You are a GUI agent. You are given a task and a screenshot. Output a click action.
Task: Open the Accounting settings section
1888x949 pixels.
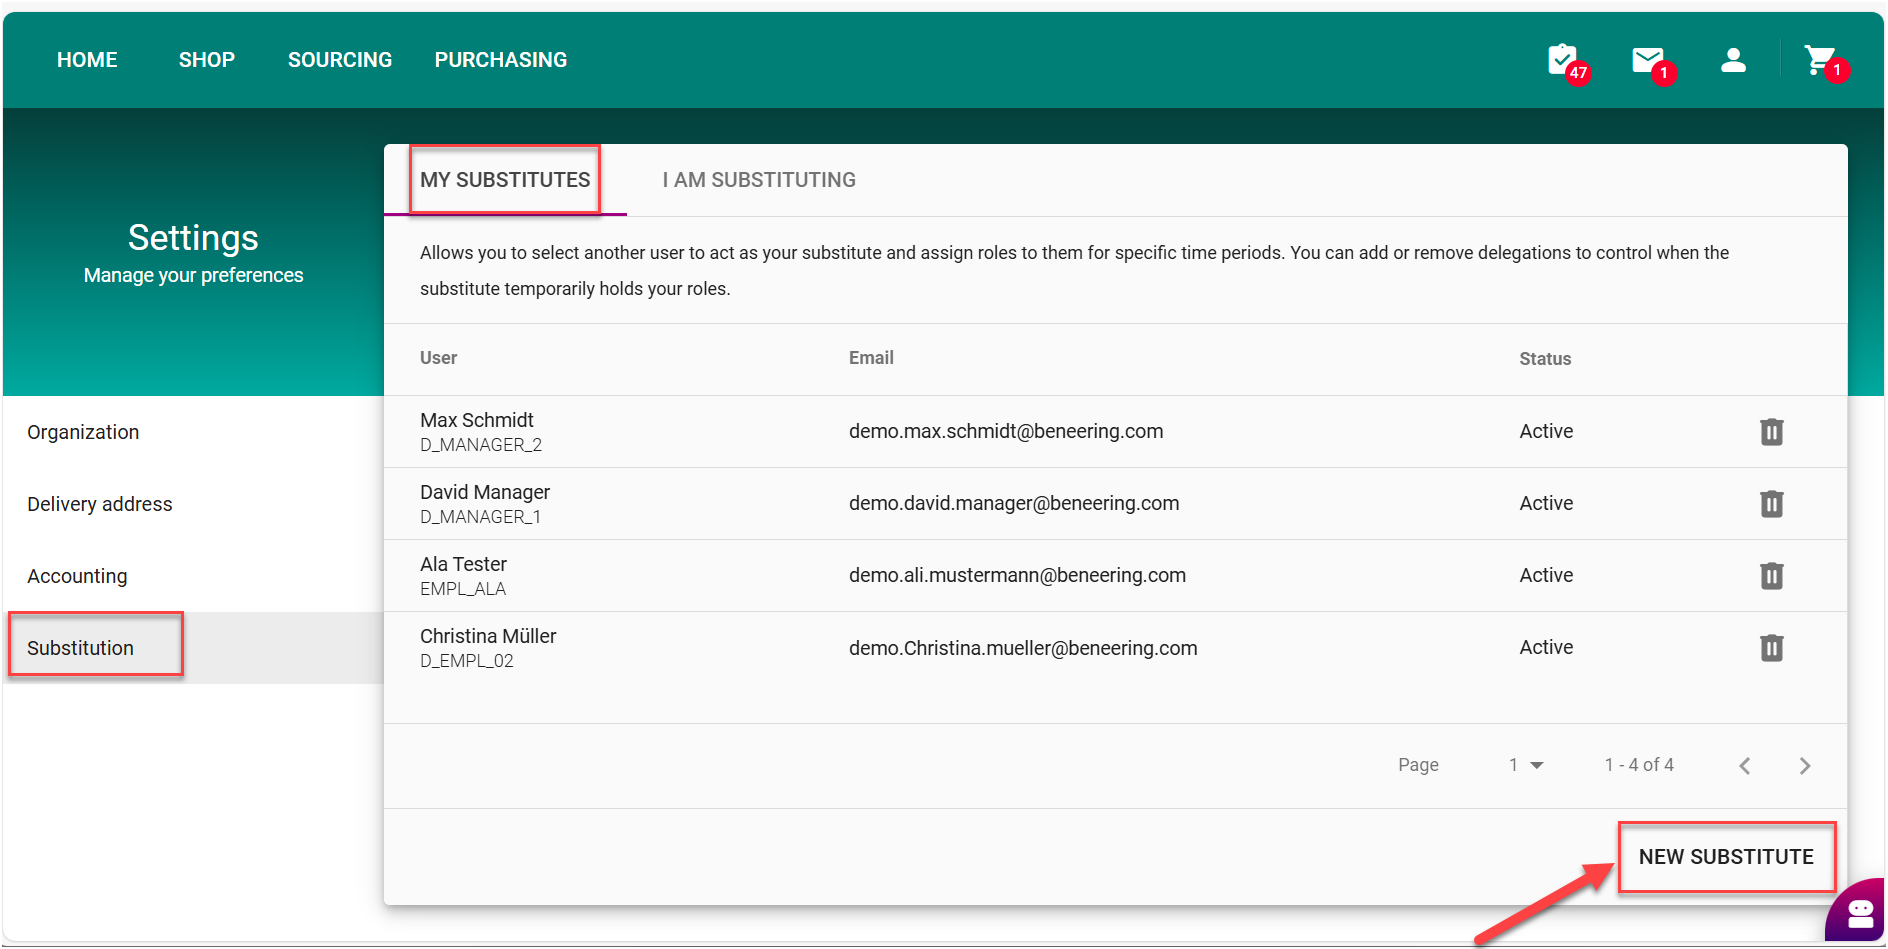(x=77, y=576)
